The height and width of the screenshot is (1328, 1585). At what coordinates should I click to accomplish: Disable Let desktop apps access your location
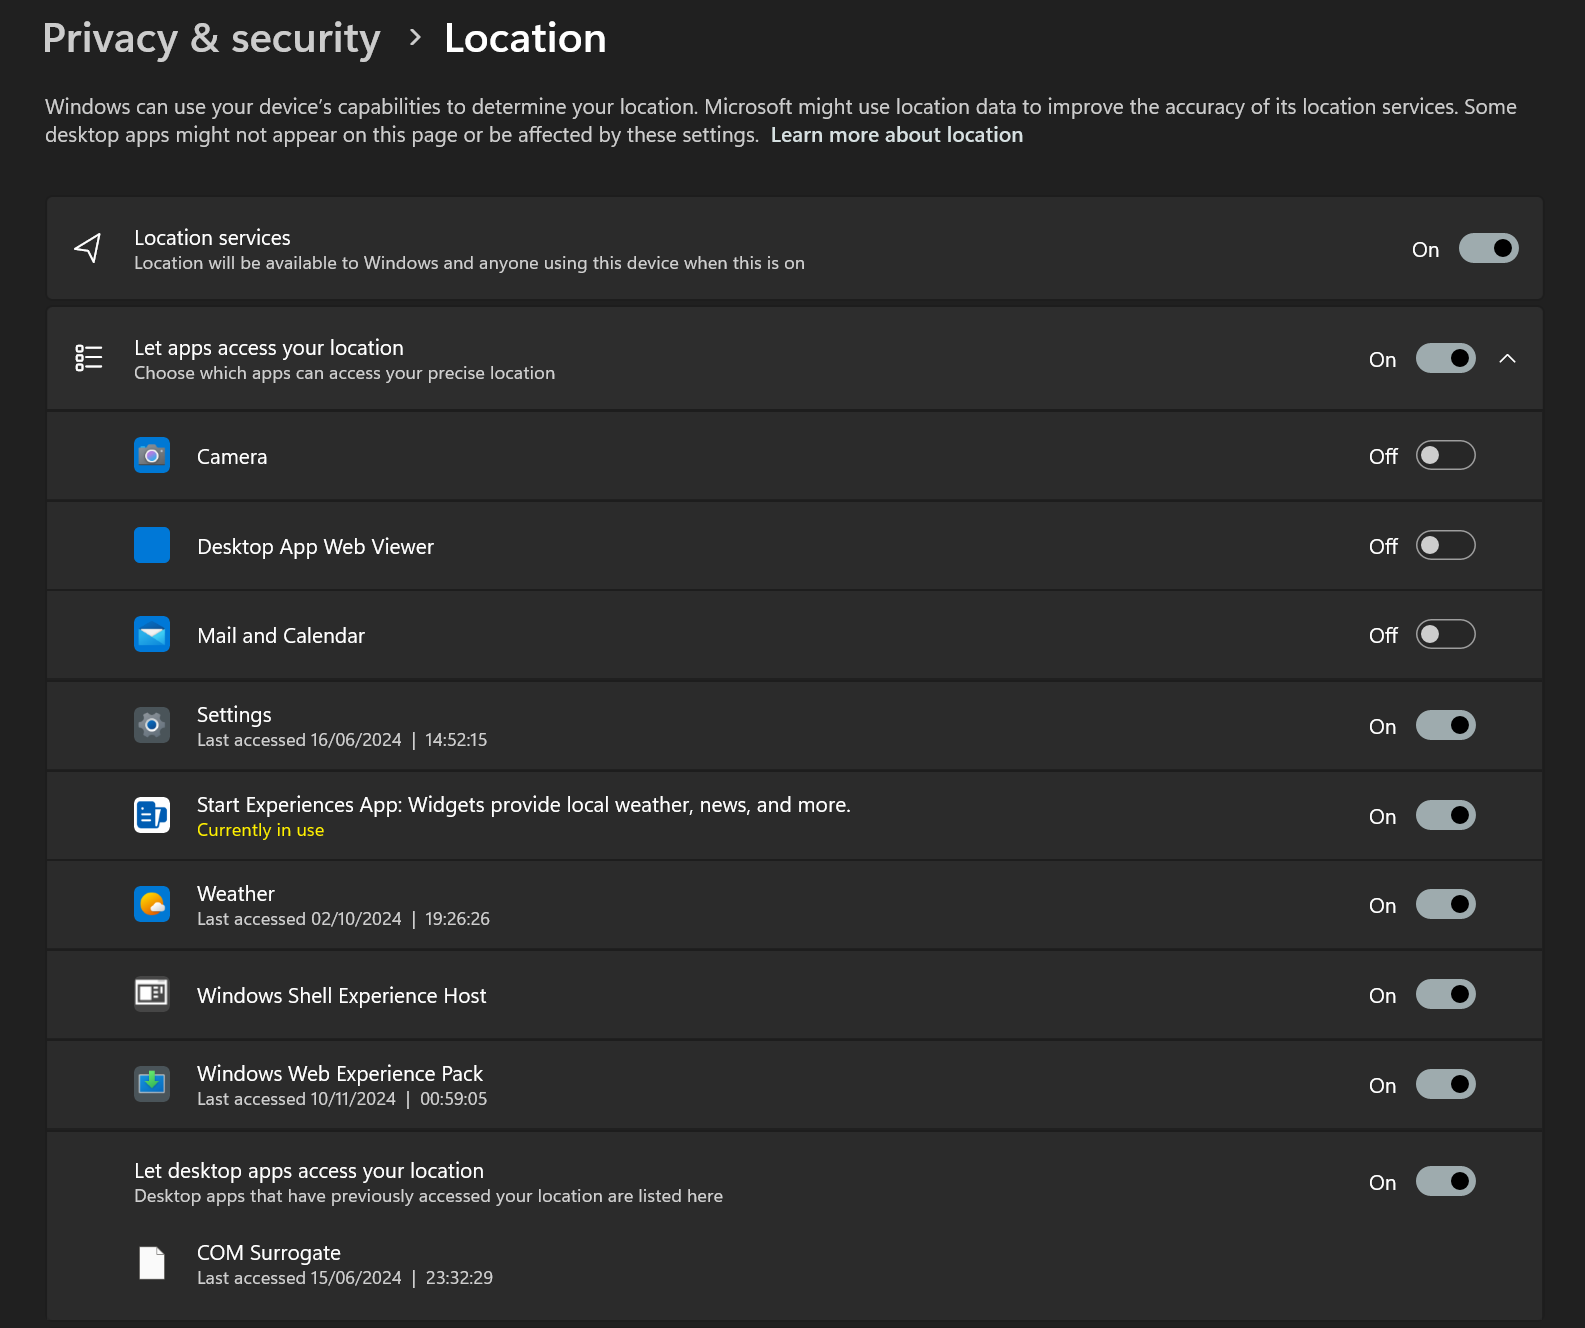coord(1445,1182)
